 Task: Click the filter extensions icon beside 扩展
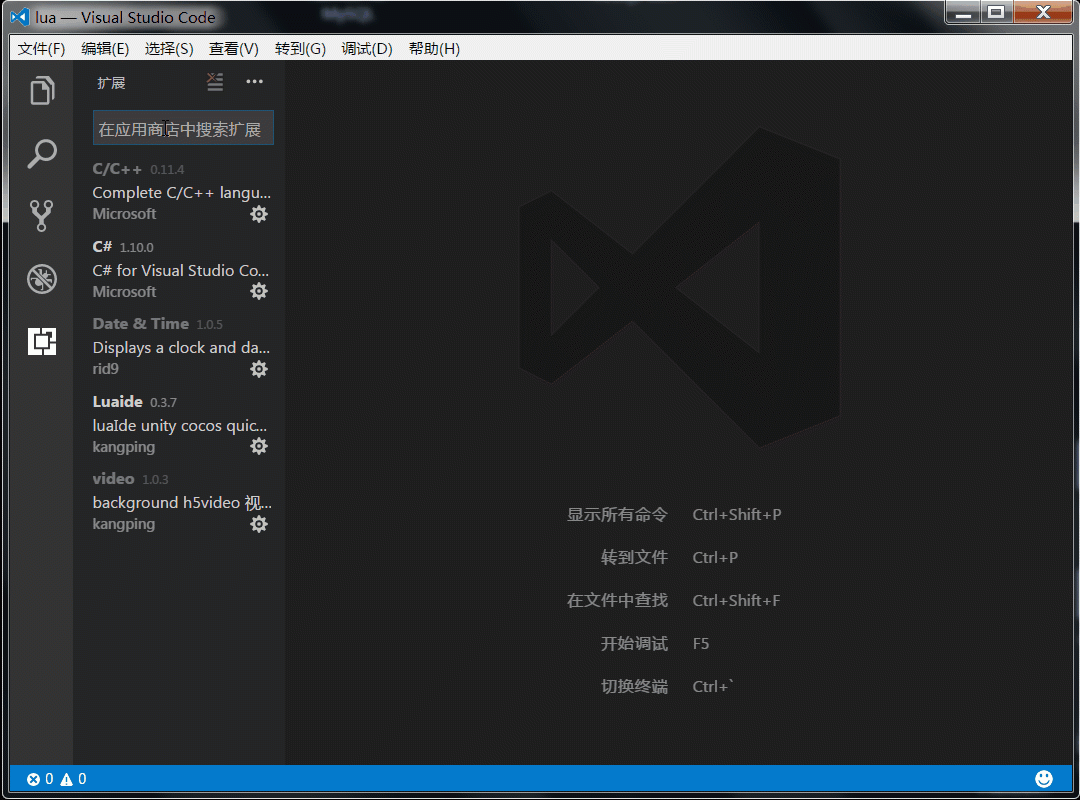214,82
